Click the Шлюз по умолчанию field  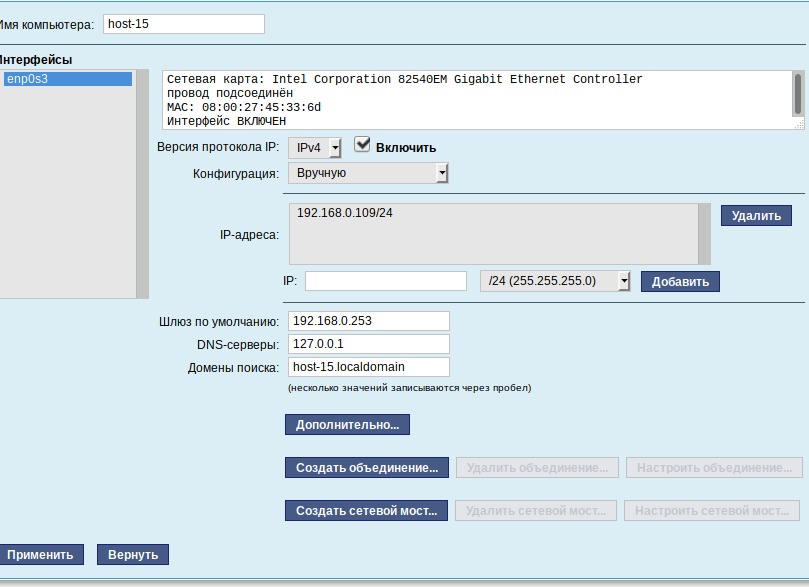368,321
